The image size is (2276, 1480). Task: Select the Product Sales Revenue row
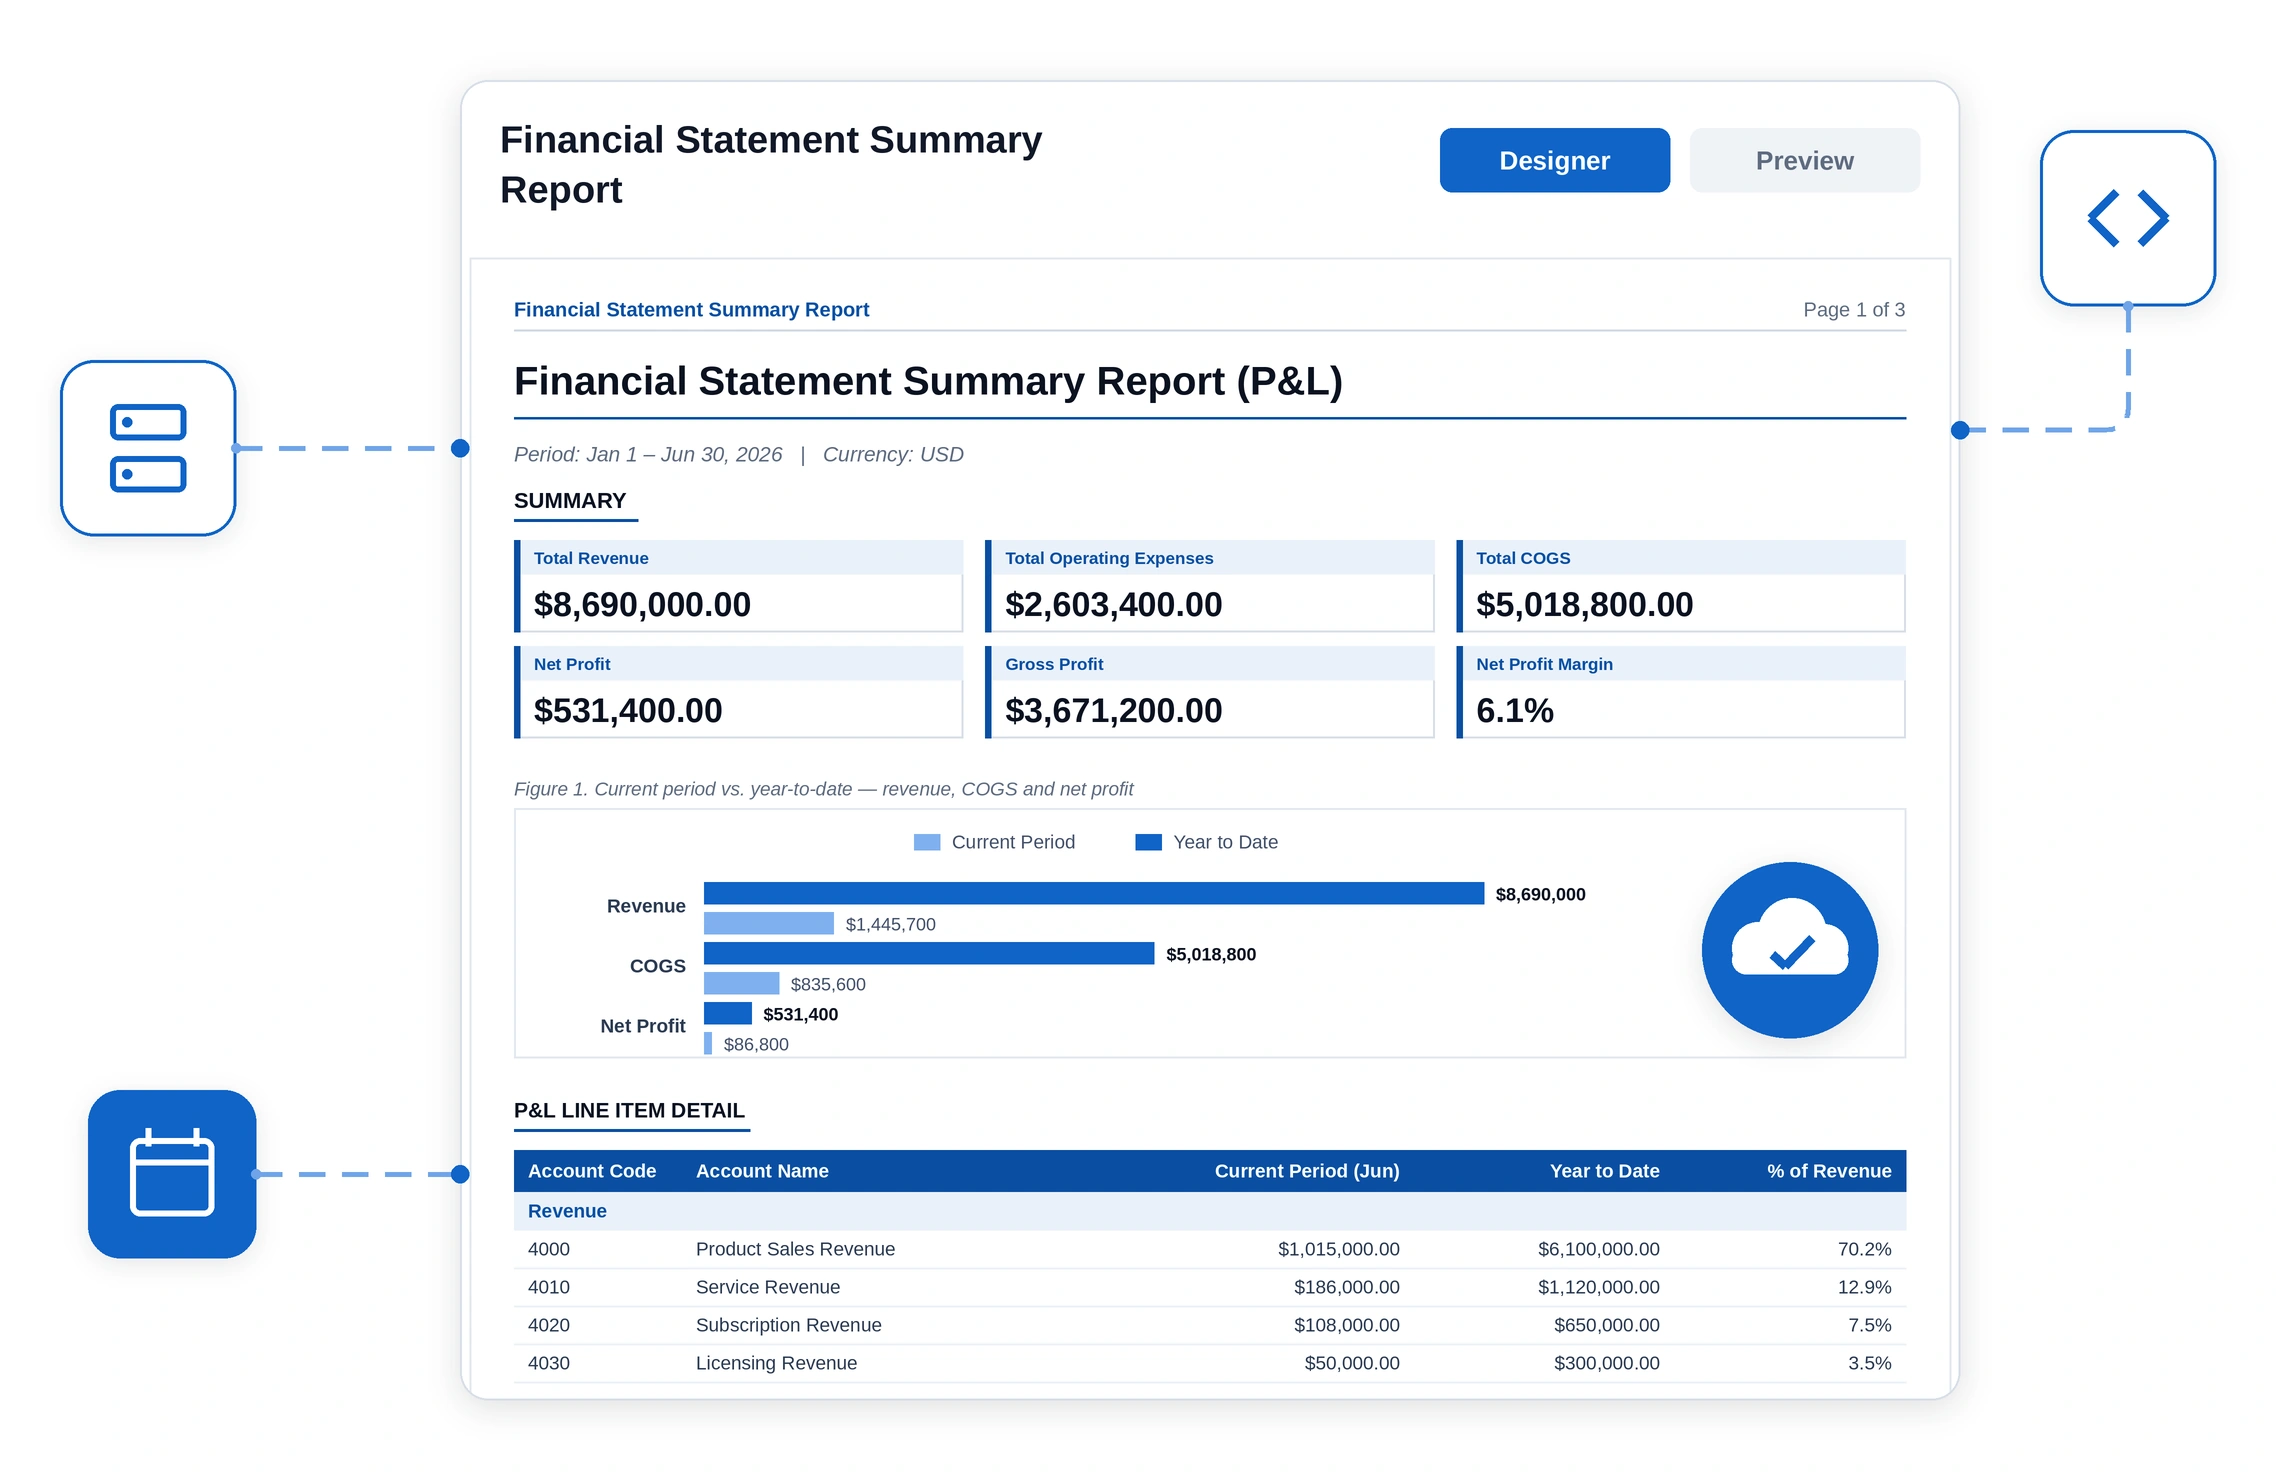1210,1249
